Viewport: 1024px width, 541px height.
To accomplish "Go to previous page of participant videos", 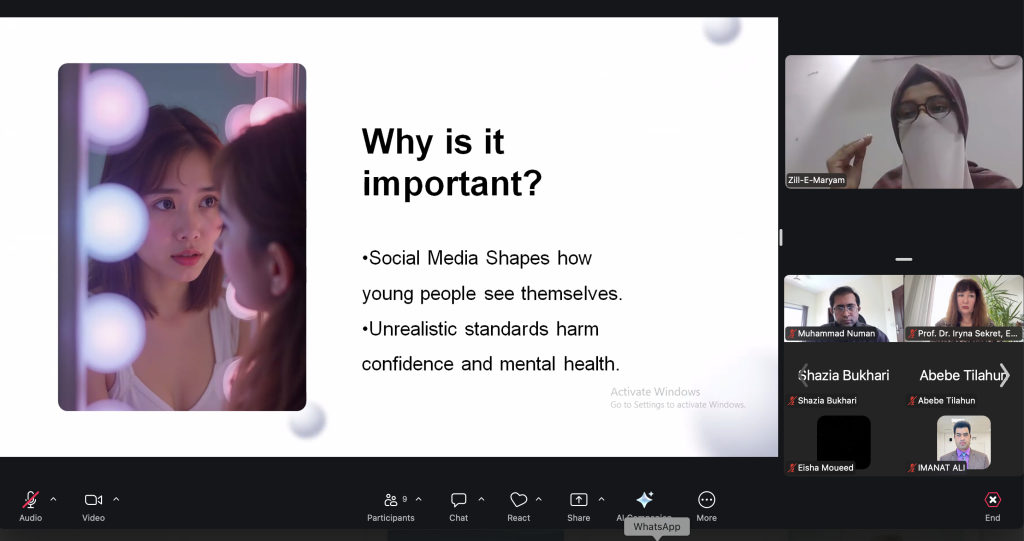I will [x=804, y=375].
